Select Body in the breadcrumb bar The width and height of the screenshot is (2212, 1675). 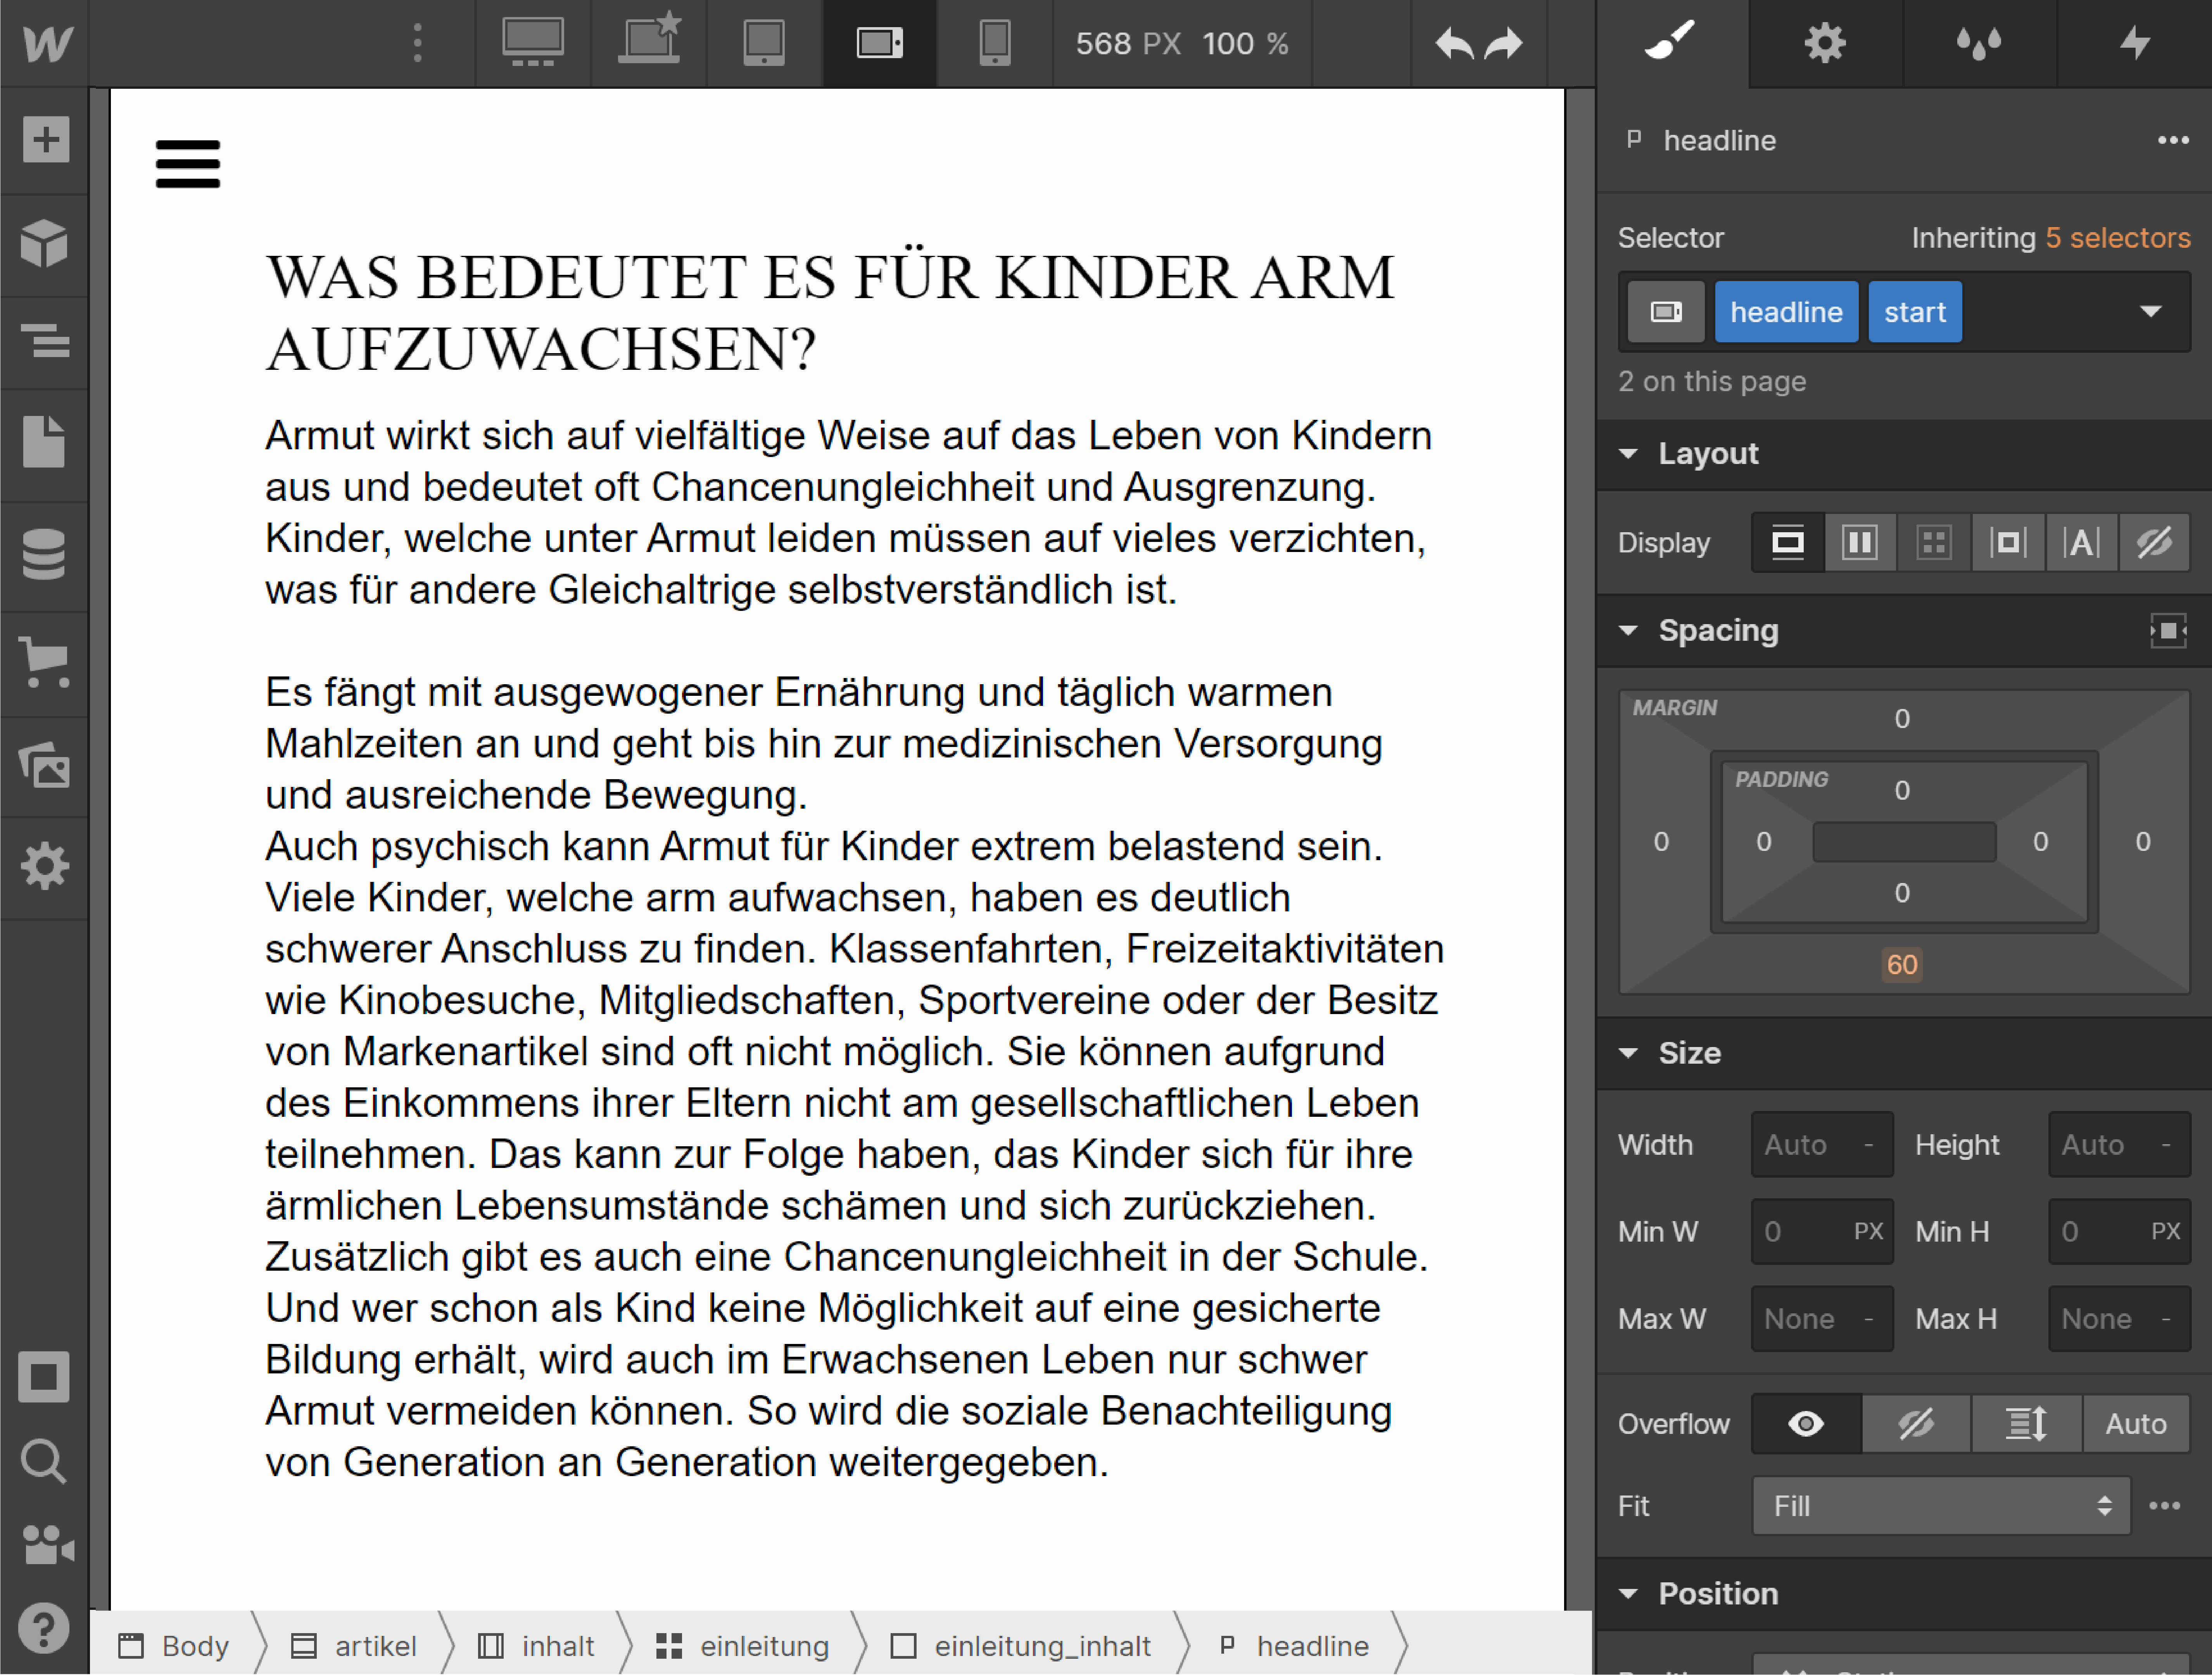tap(174, 1645)
